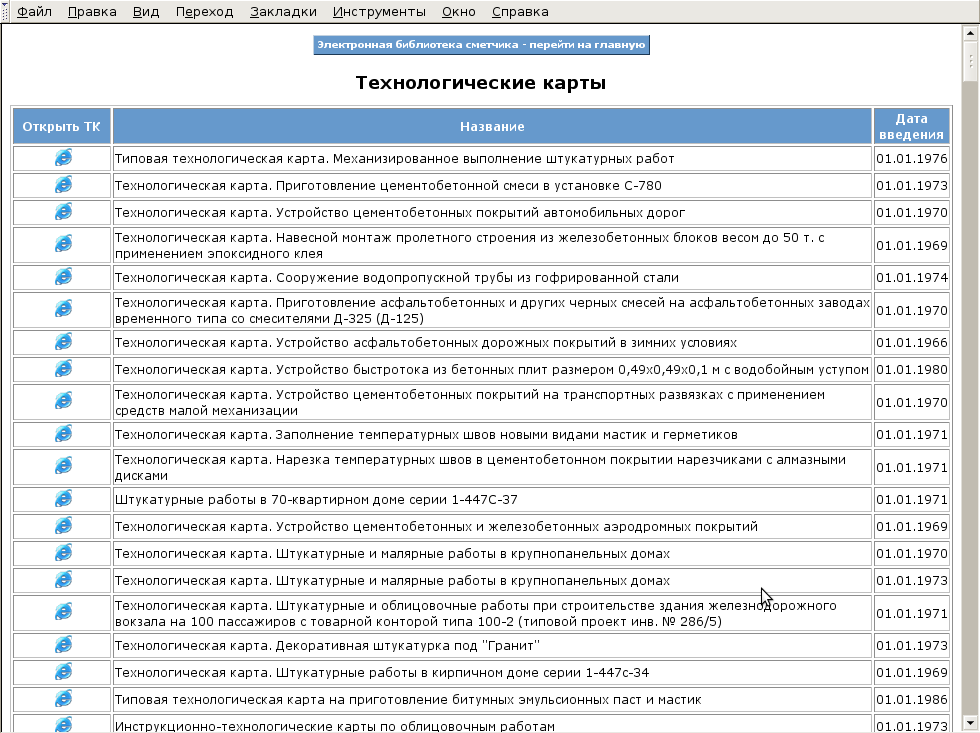Open TK icon for Декоративная штукатурка под Гранит
980x733 pixels.
[x=63, y=644]
